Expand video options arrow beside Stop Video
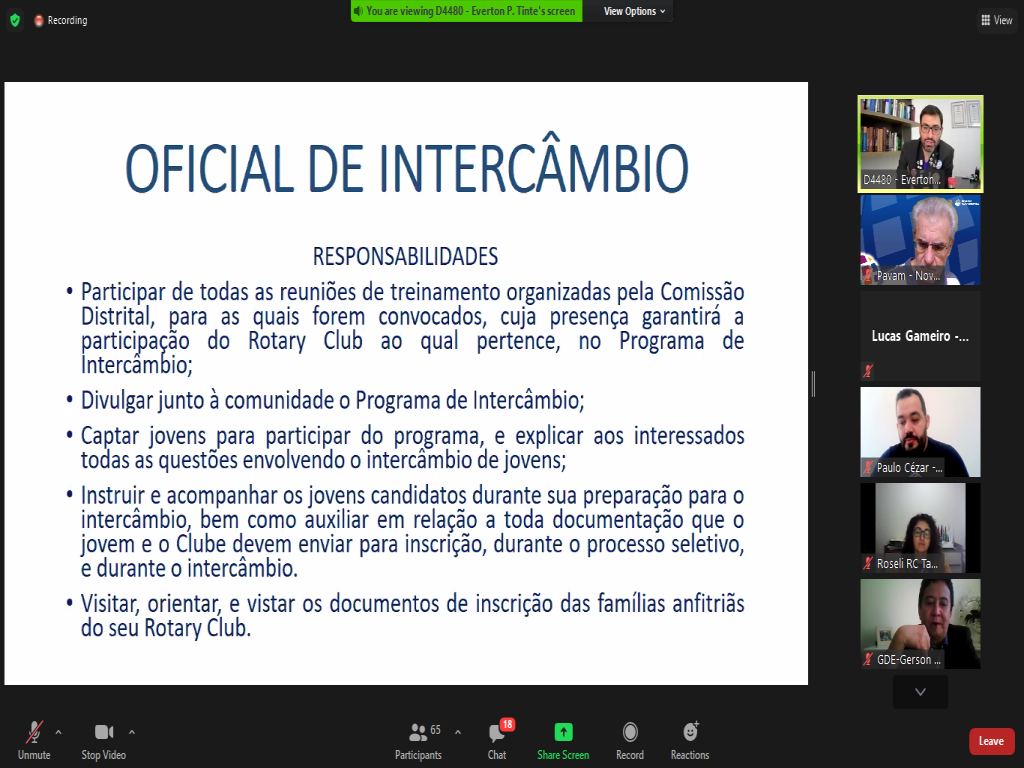Image resolution: width=1024 pixels, height=768 pixels. pyautogui.click(x=132, y=732)
